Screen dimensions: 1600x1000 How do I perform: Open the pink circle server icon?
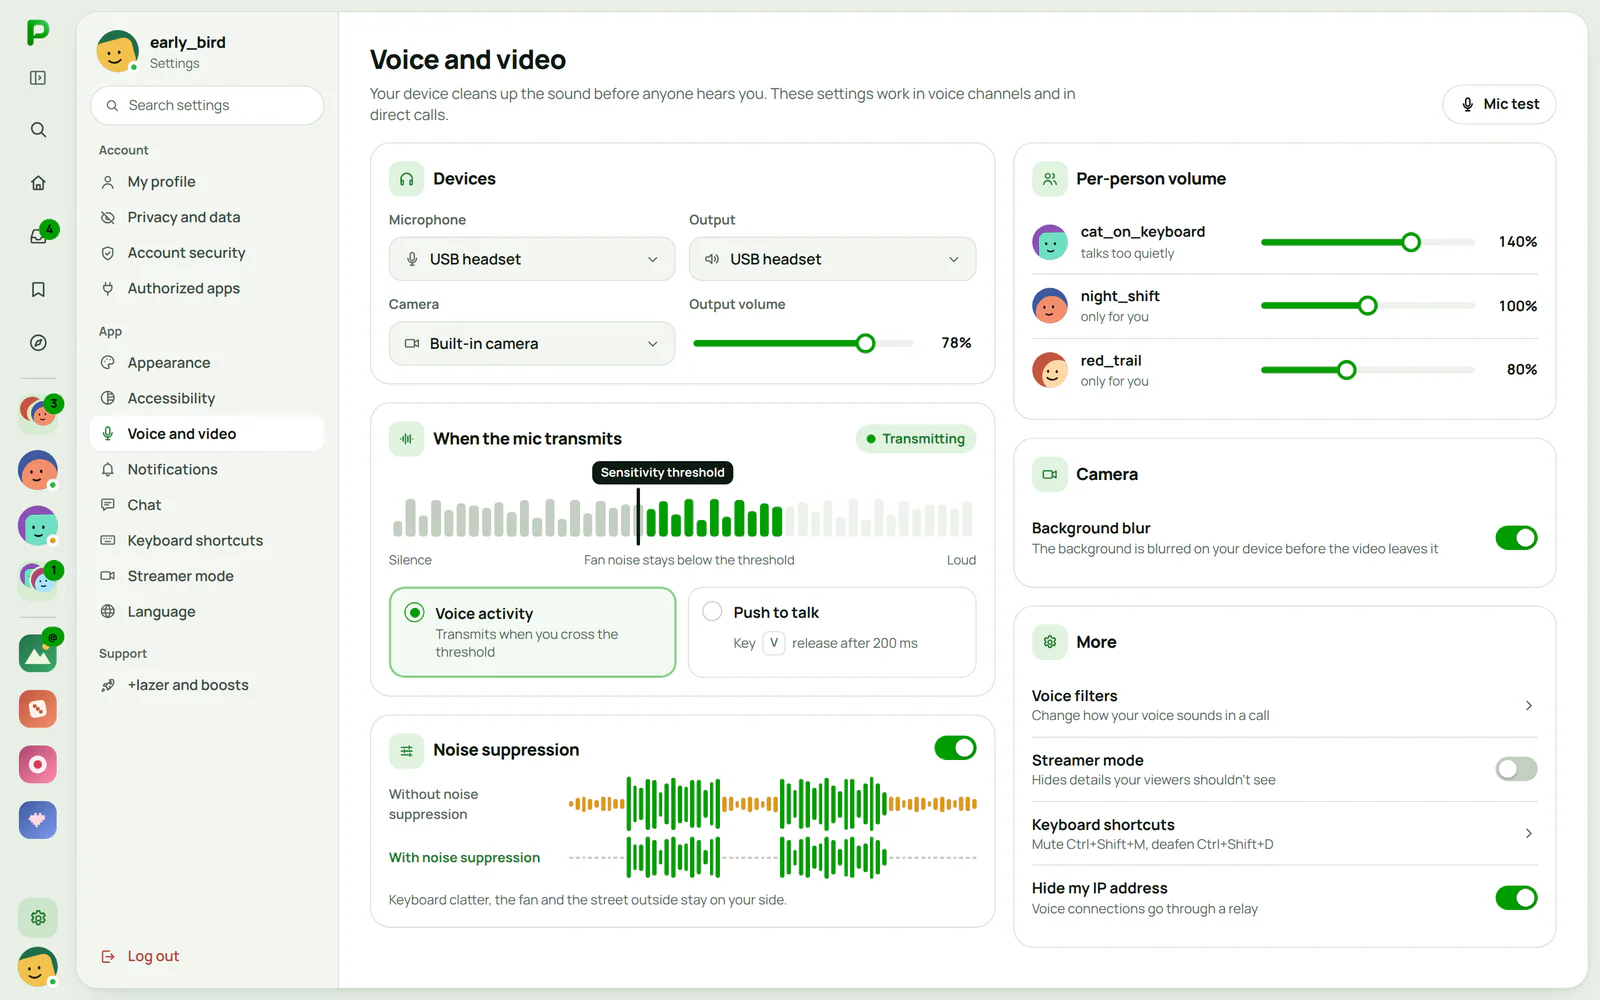pyautogui.click(x=38, y=764)
